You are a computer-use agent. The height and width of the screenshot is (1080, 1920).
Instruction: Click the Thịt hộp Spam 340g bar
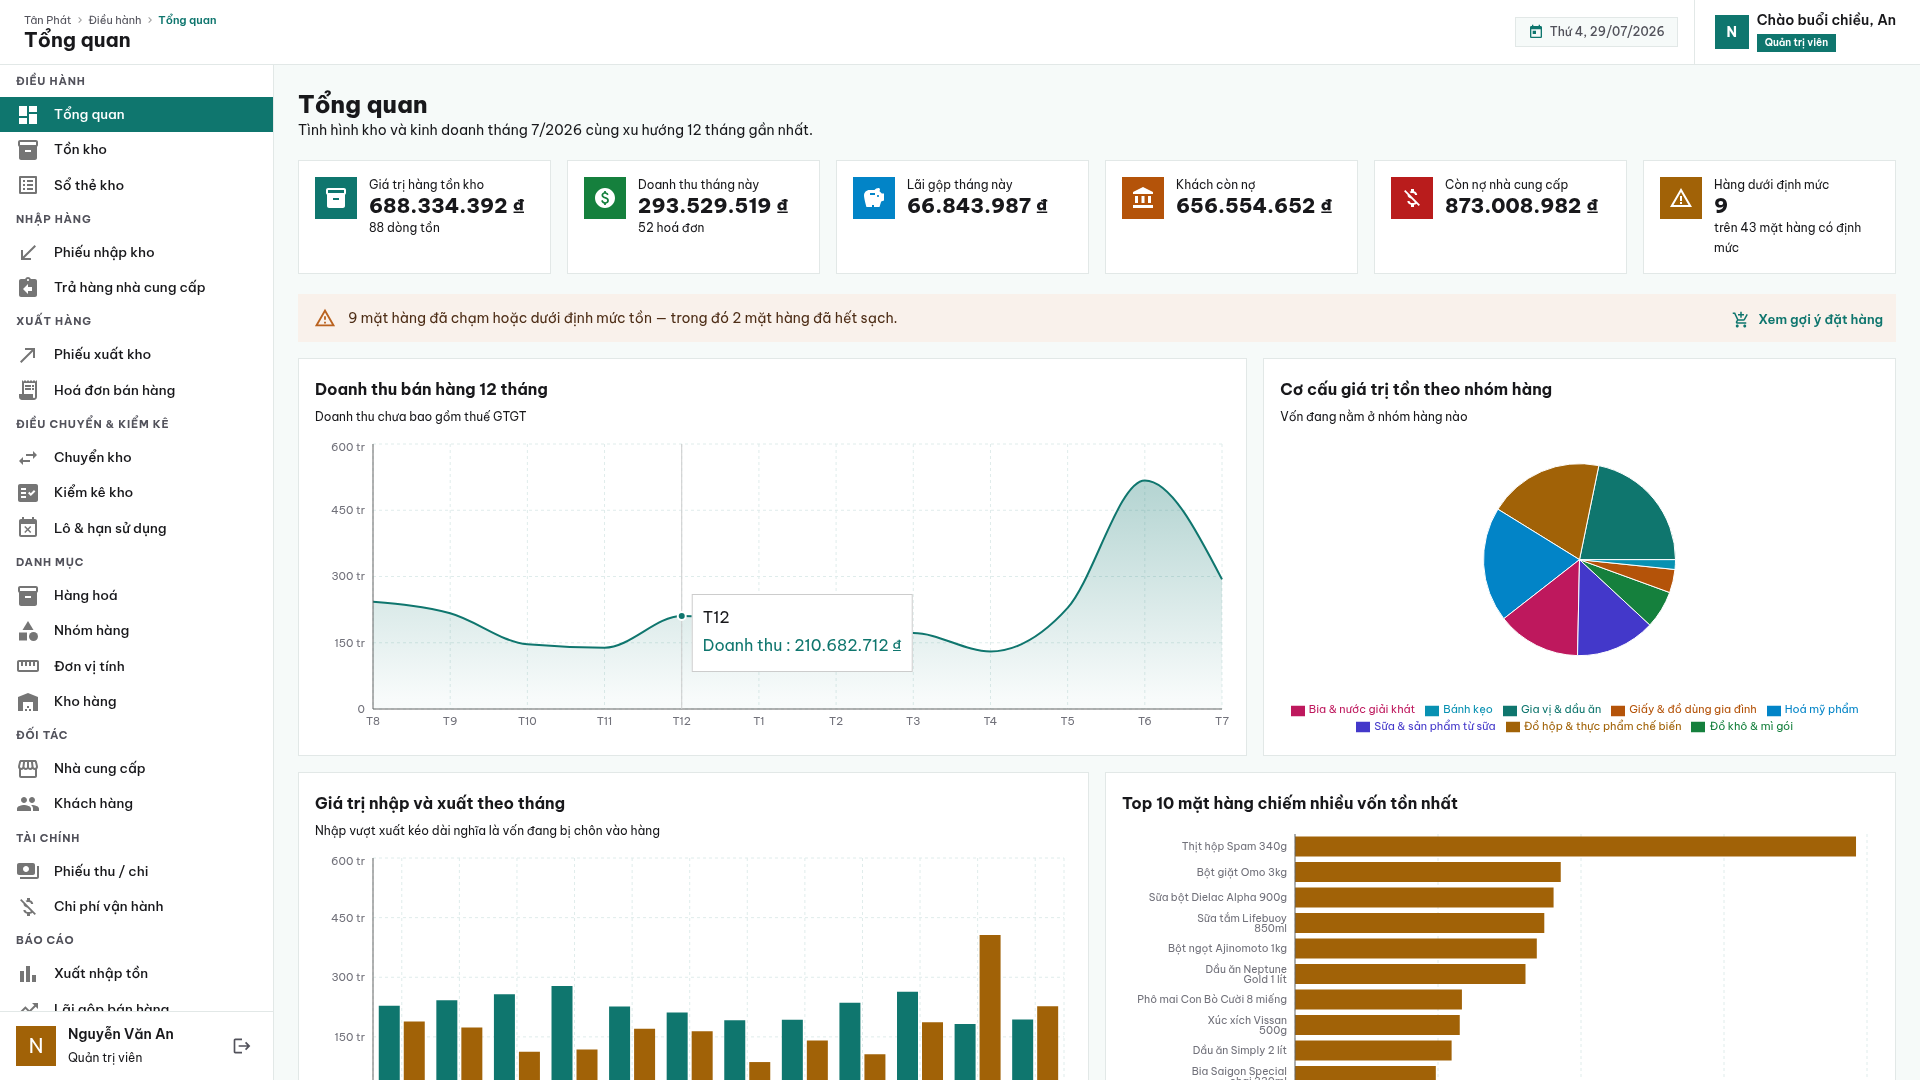click(1575, 847)
